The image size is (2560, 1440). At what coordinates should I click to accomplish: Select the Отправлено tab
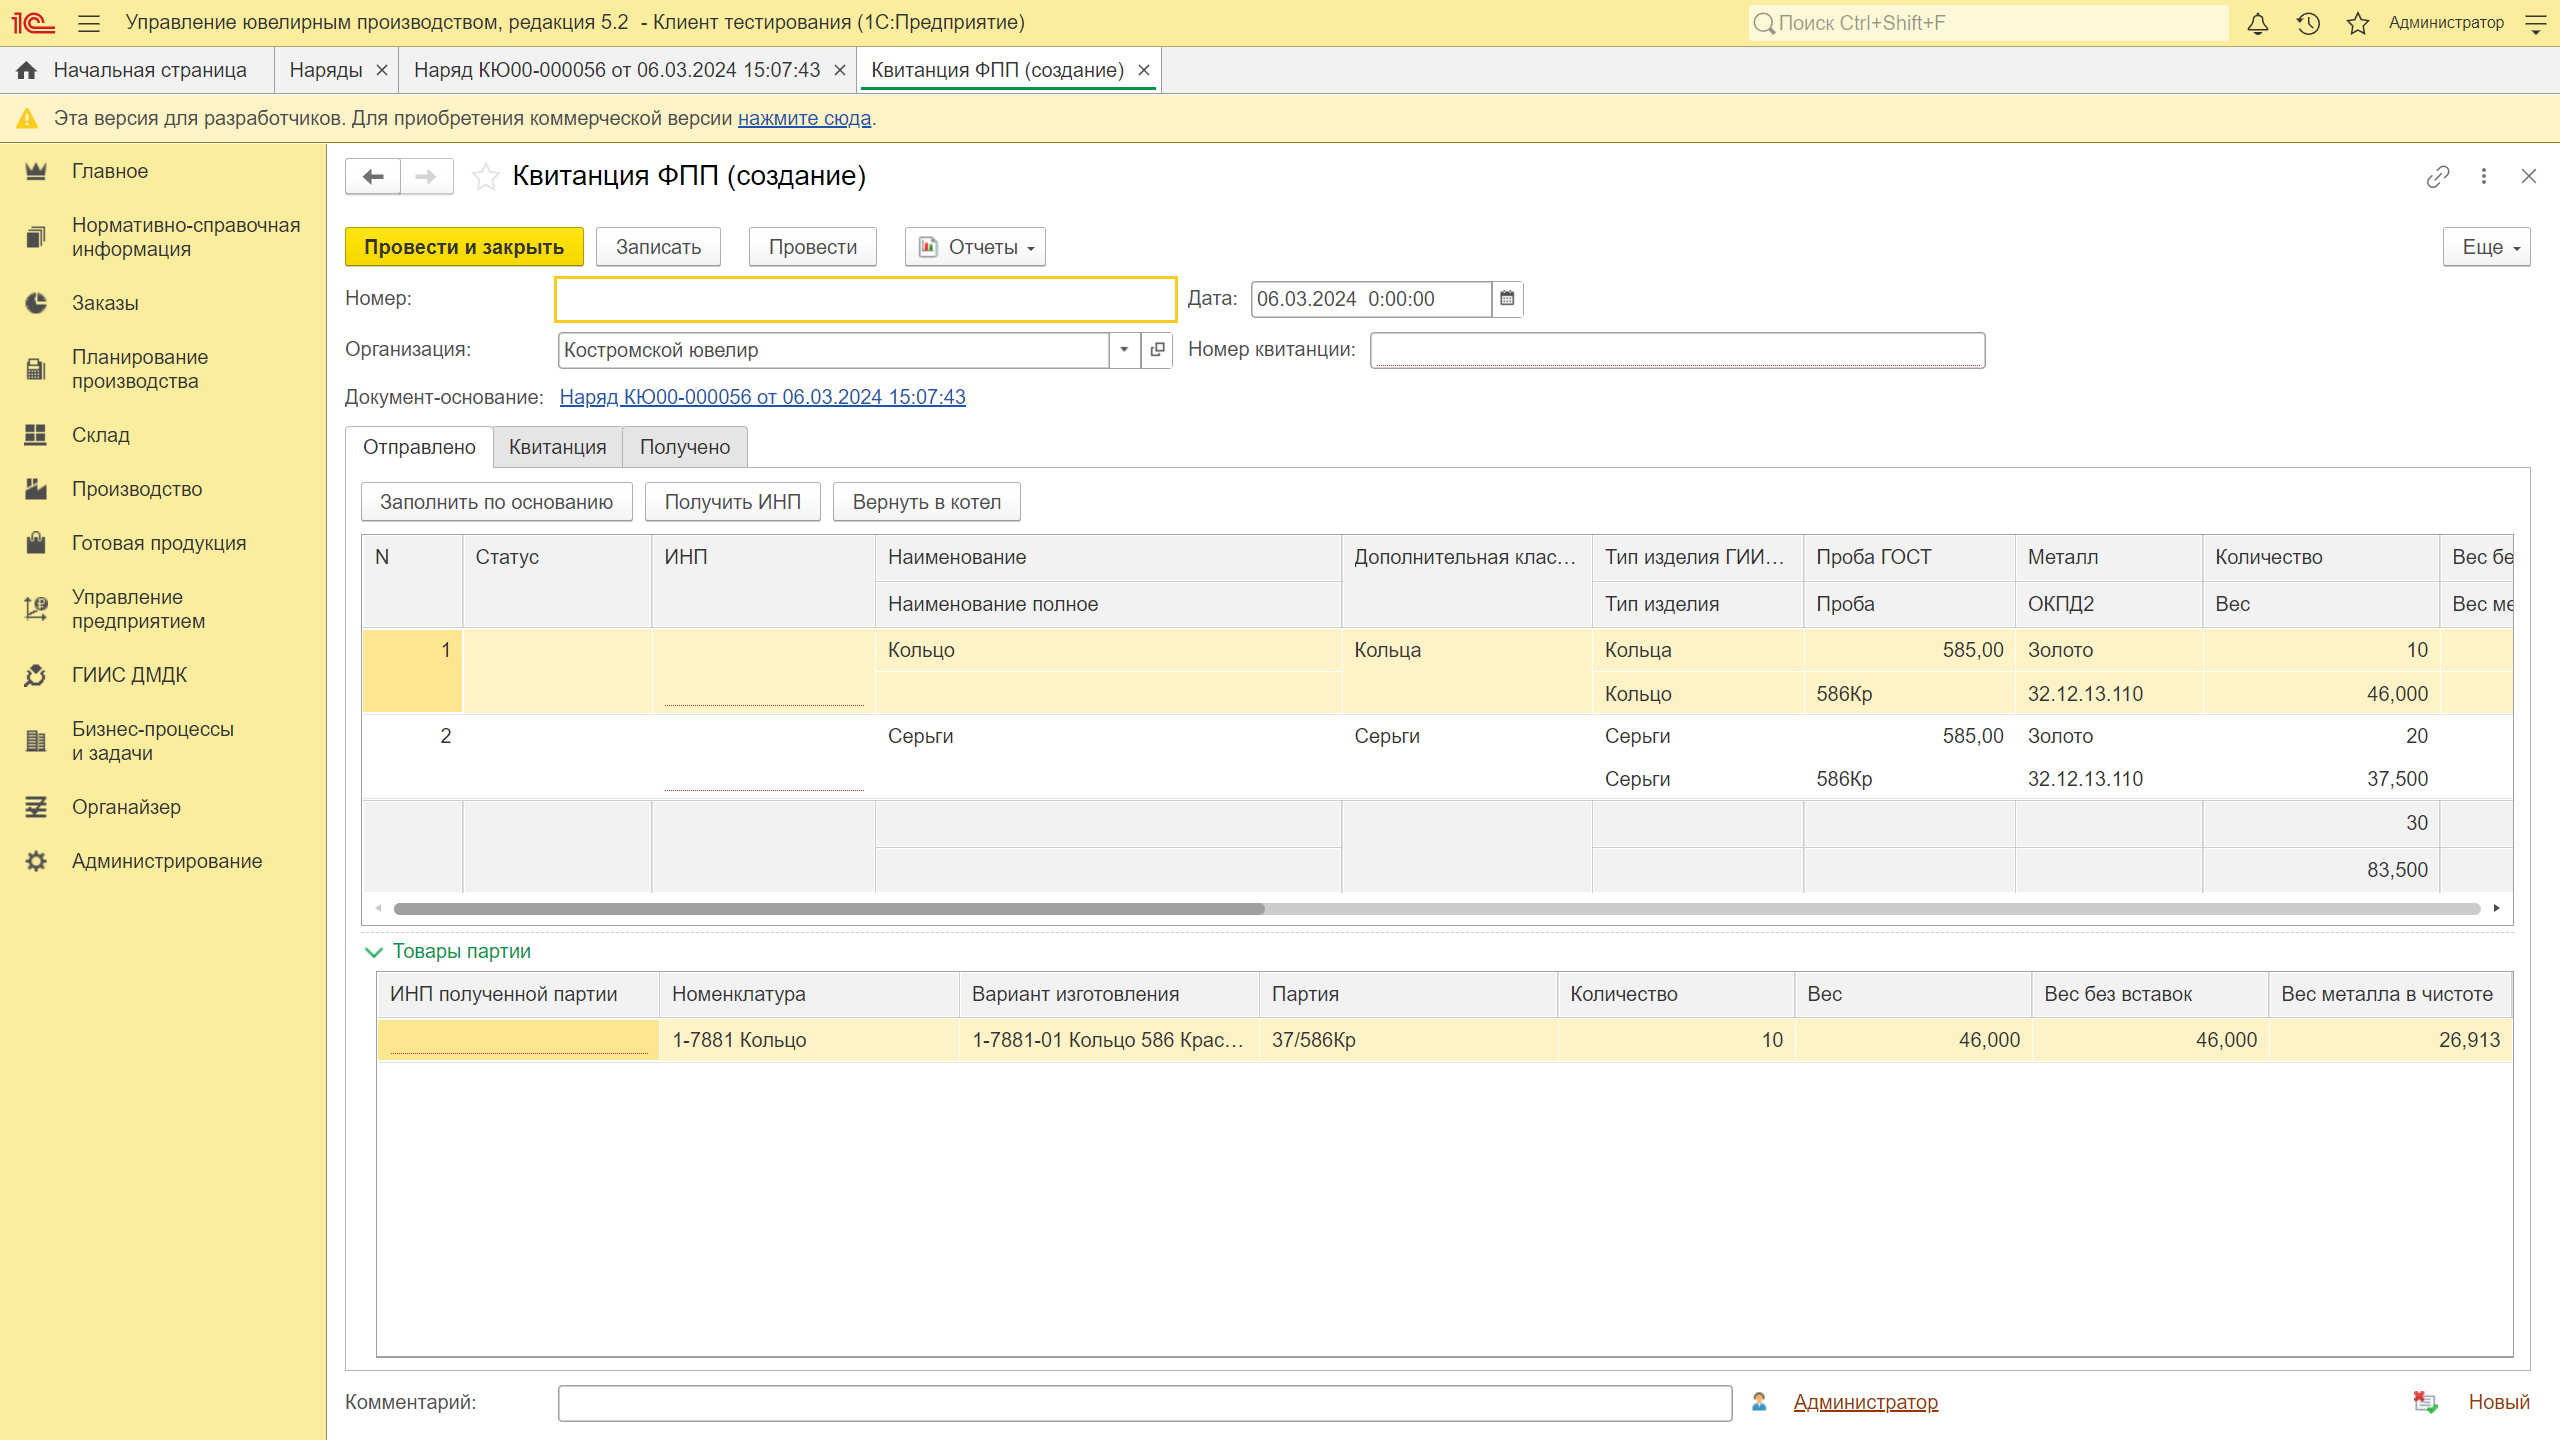419,447
